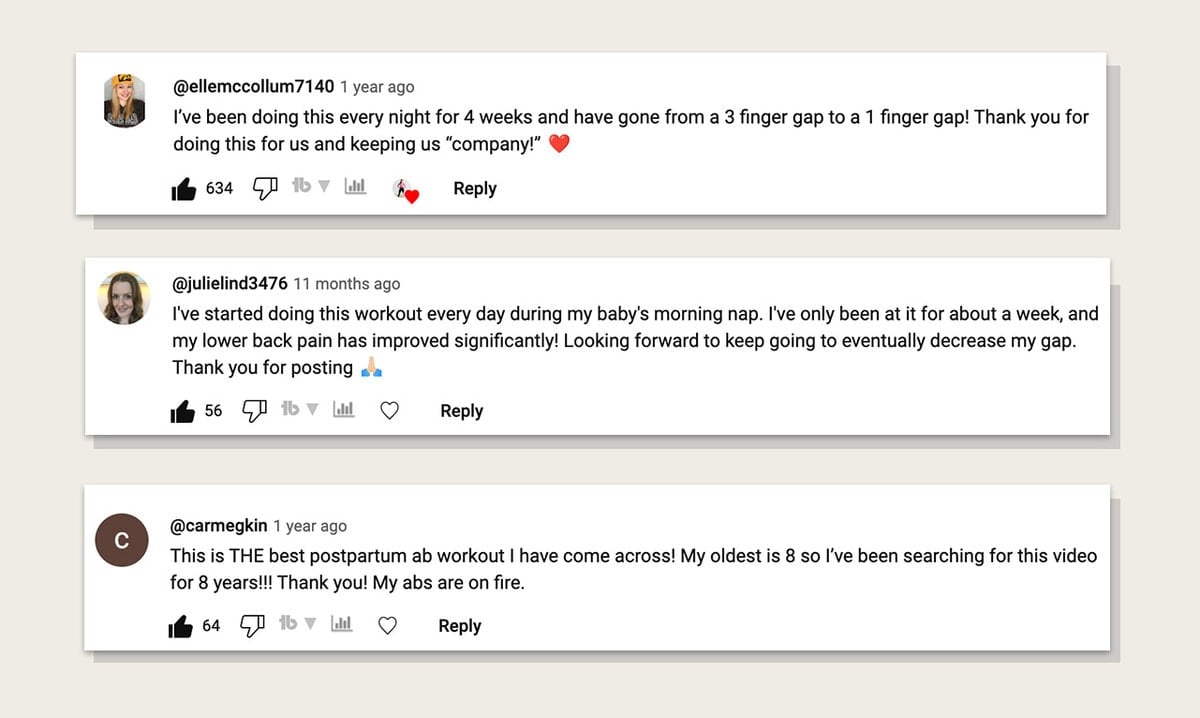Reply to the @ellemccollum7140 comment
The height and width of the screenshot is (718, 1200).
click(475, 188)
